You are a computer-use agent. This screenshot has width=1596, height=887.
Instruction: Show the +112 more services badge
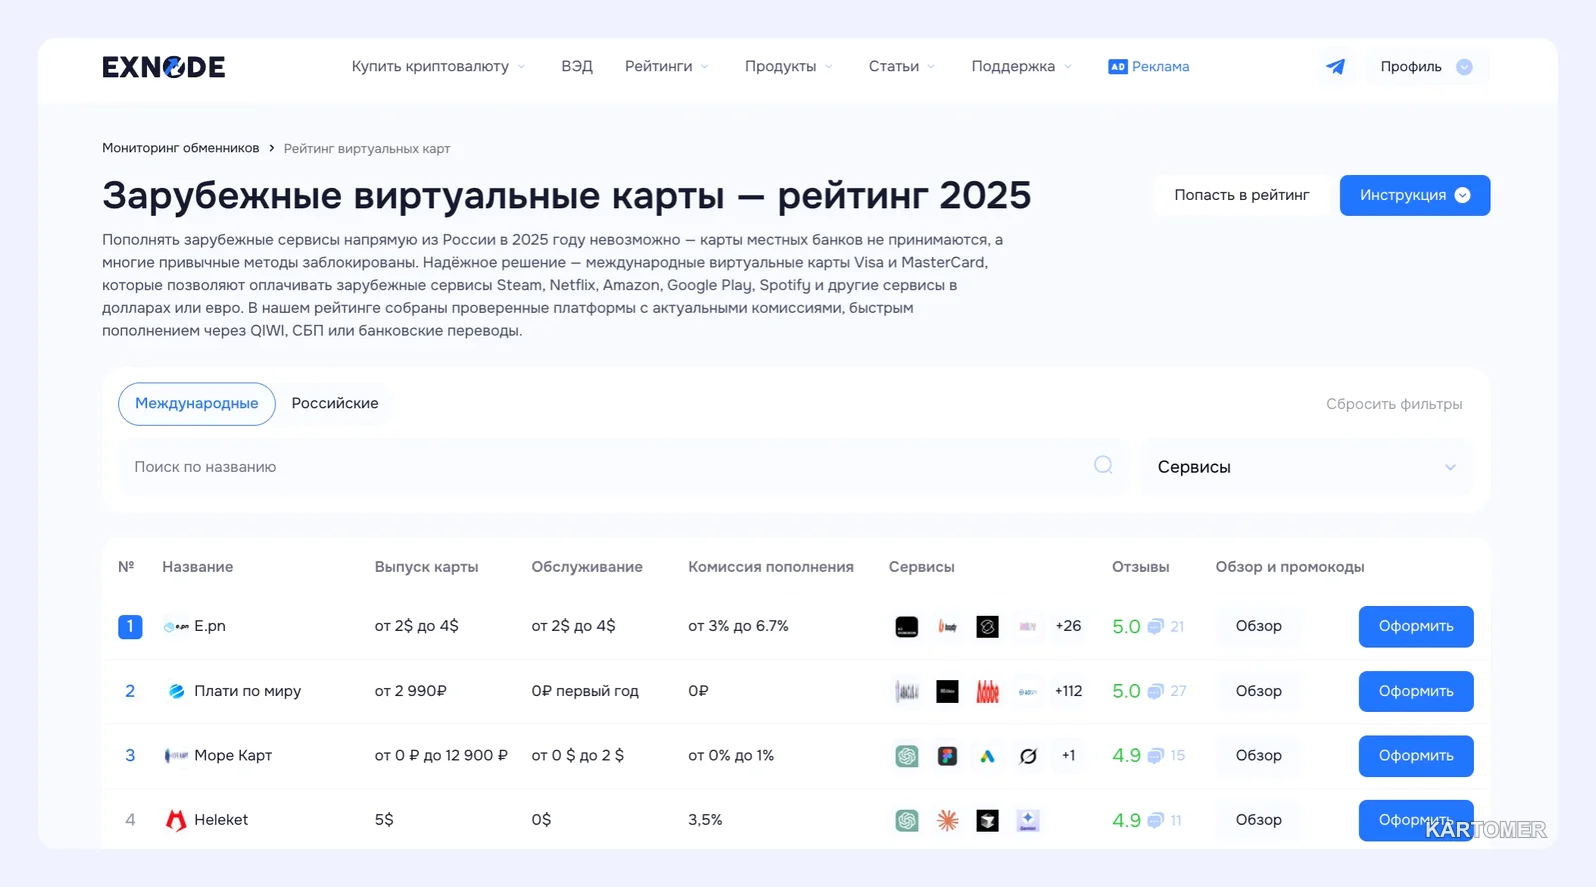[1068, 691]
